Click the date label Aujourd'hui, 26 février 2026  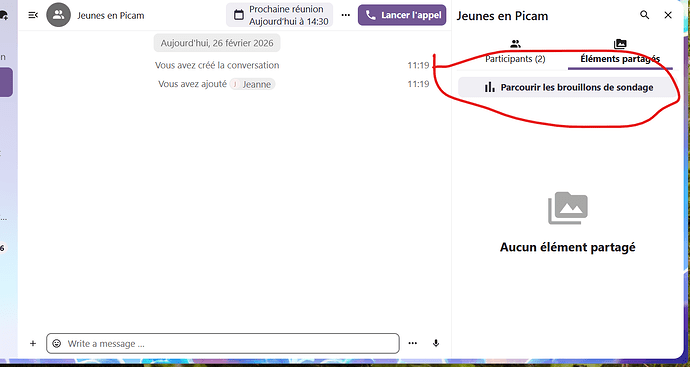click(x=217, y=43)
